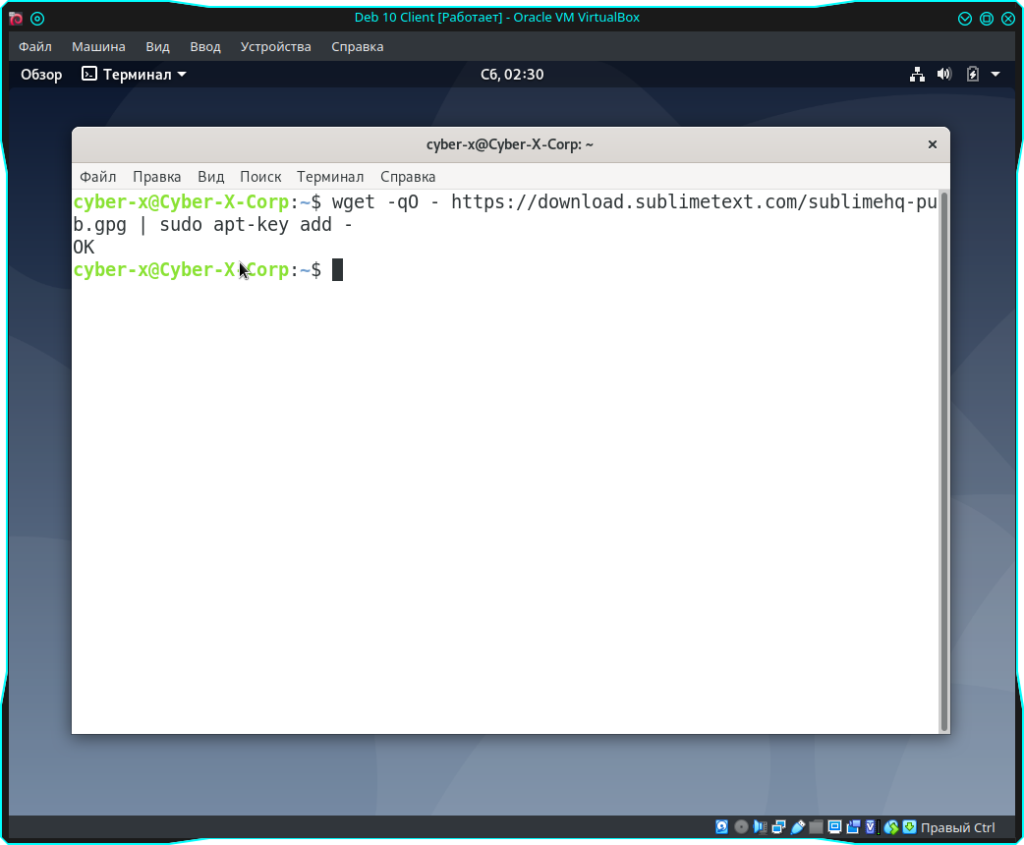The height and width of the screenshot is (845, 1024).
Task: Click the VirtualBox hard disk activity icon
Action: pos(721,827)
